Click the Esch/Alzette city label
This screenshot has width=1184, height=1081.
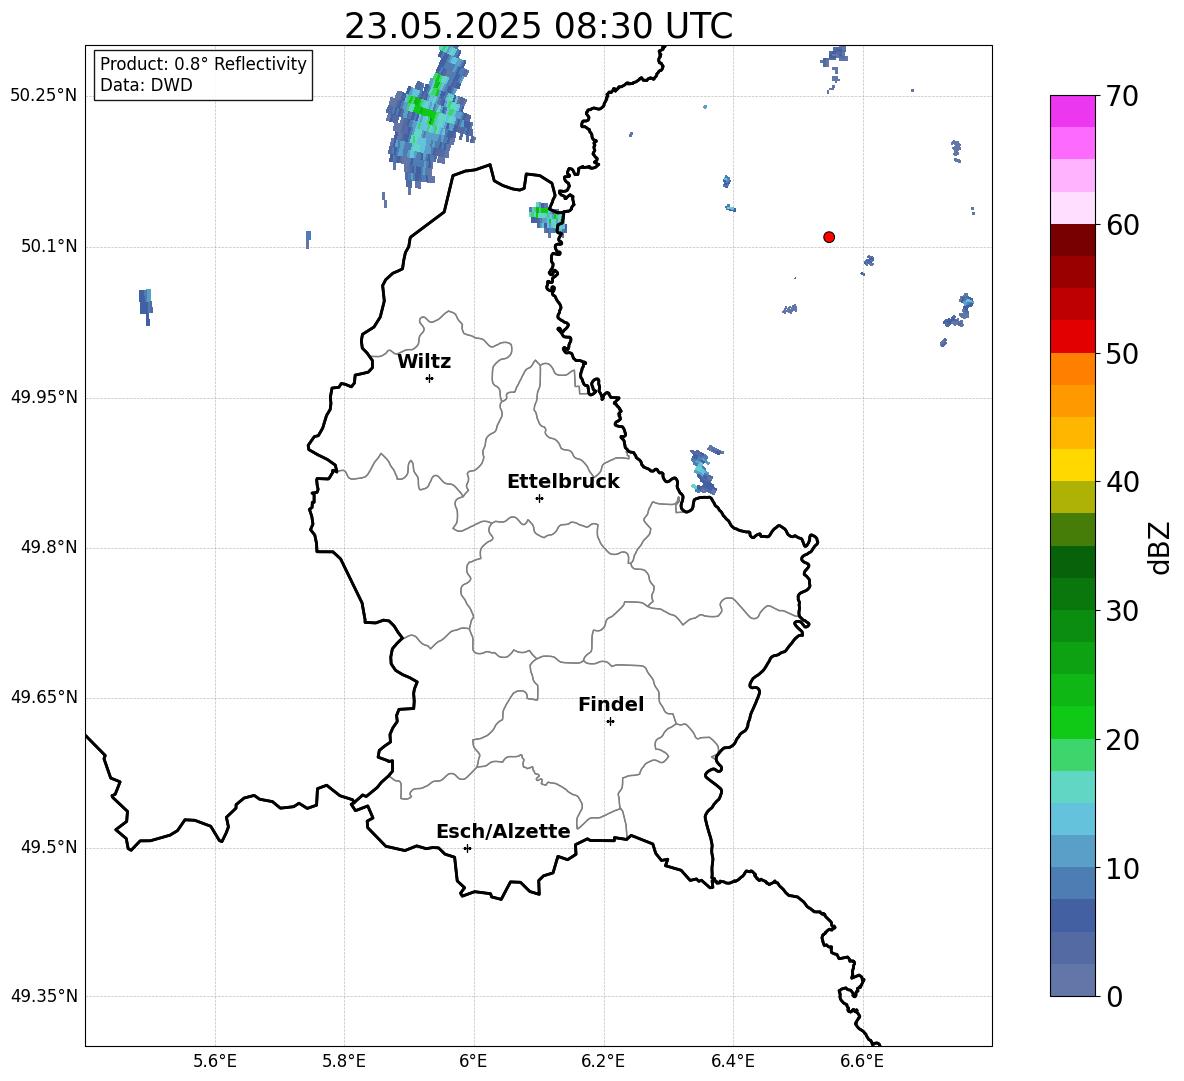click(503, 831)
